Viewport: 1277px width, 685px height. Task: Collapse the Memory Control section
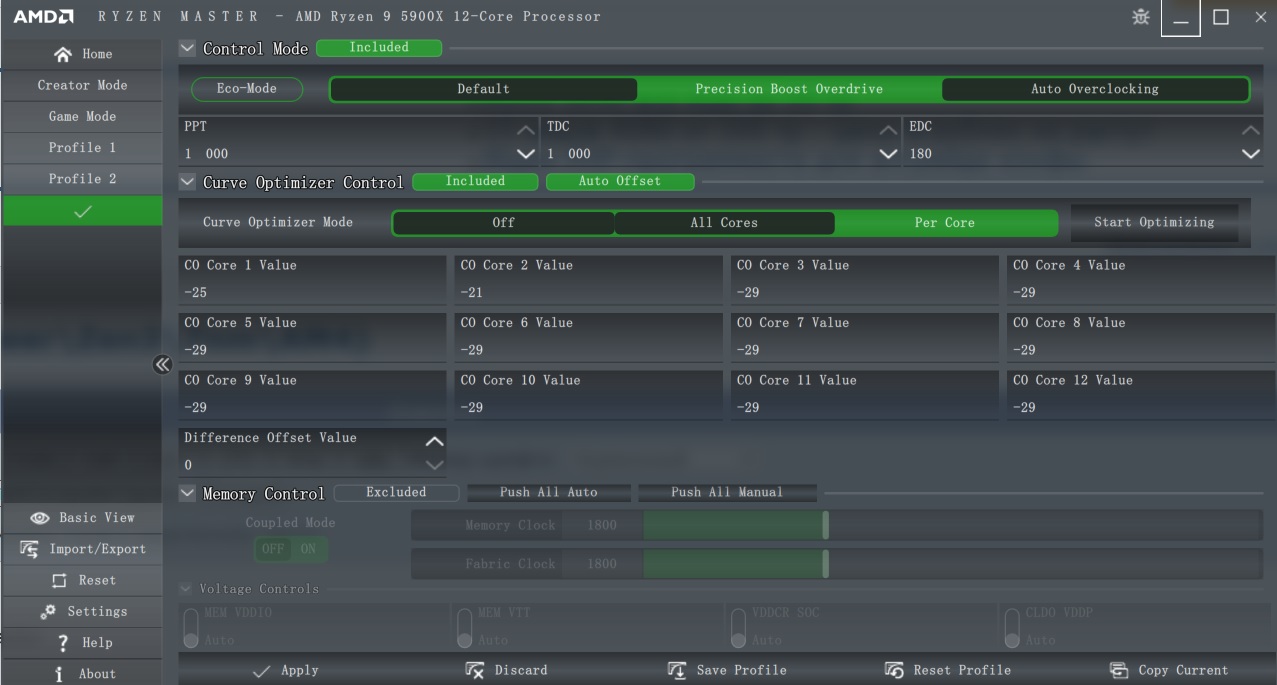coord(187,492)
